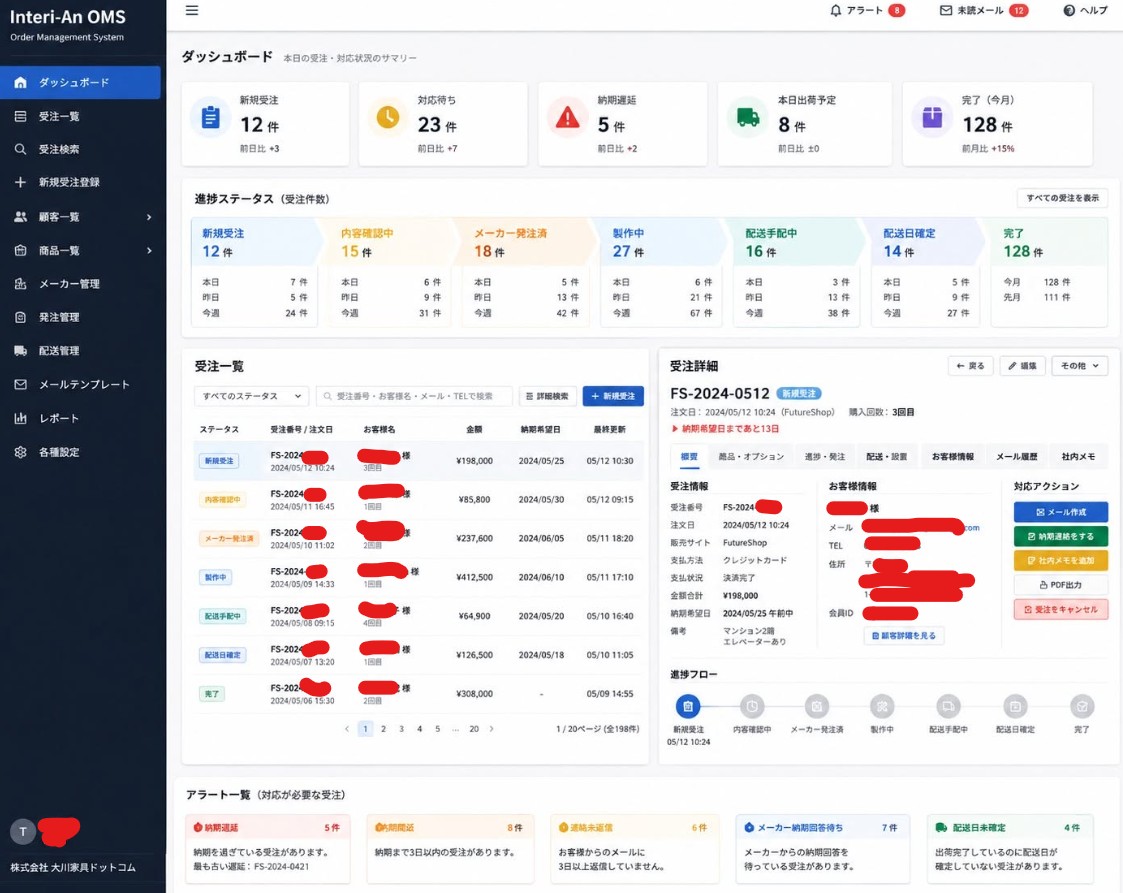
Task: Open 新規受注登録 in sidebar
Action: pos(80,182)
